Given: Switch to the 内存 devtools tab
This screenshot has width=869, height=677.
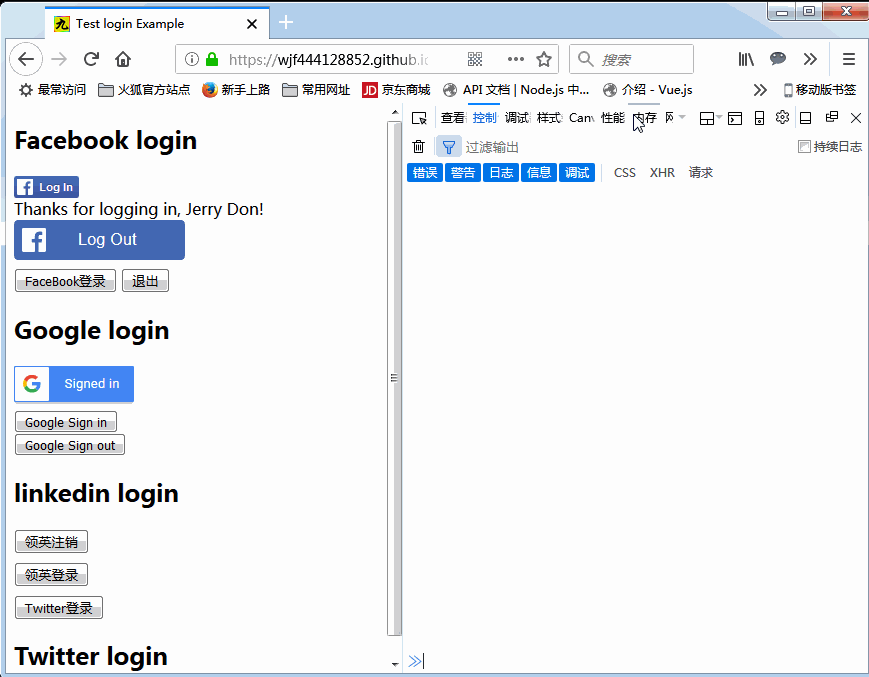Looking at the screenshot, I should 644,117.
